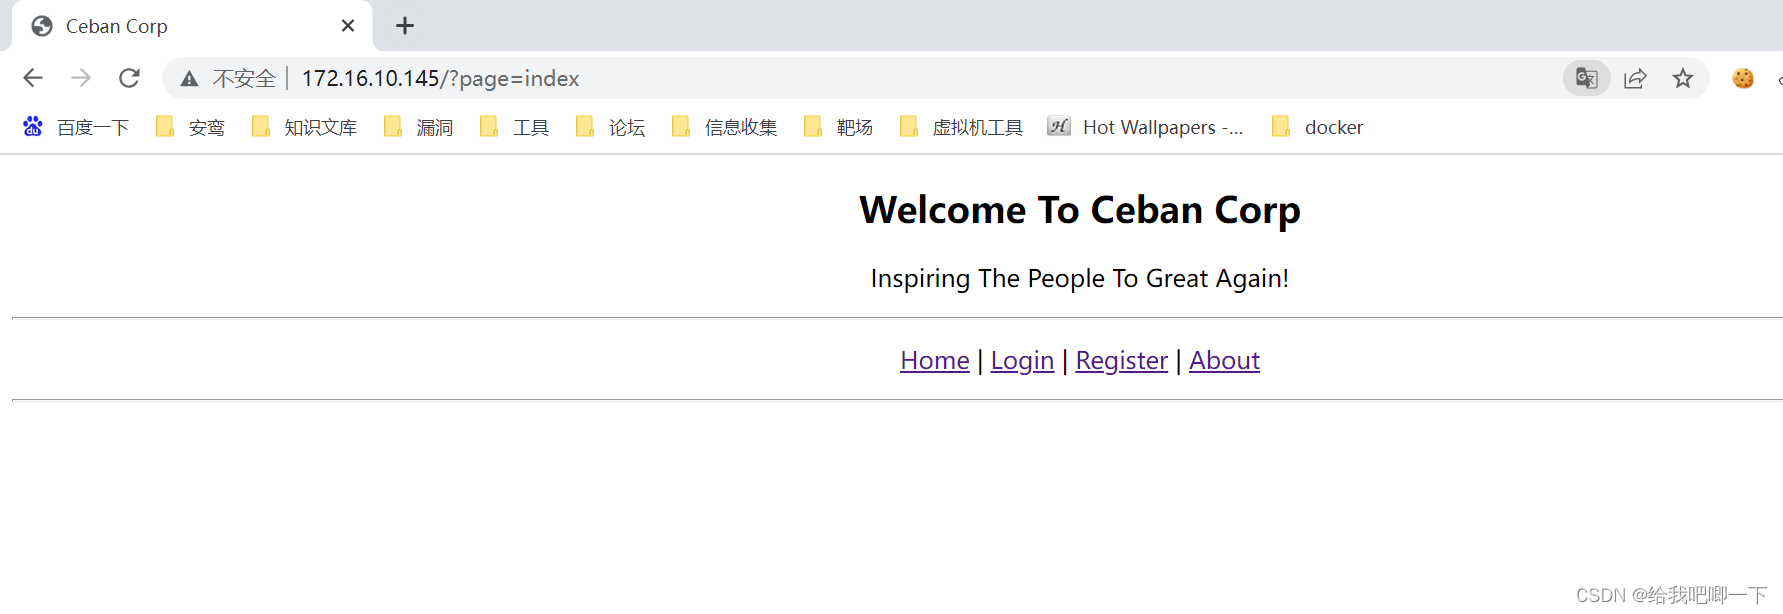
Task: Open the 信息收集 bookmark folder
Action: 724,127
